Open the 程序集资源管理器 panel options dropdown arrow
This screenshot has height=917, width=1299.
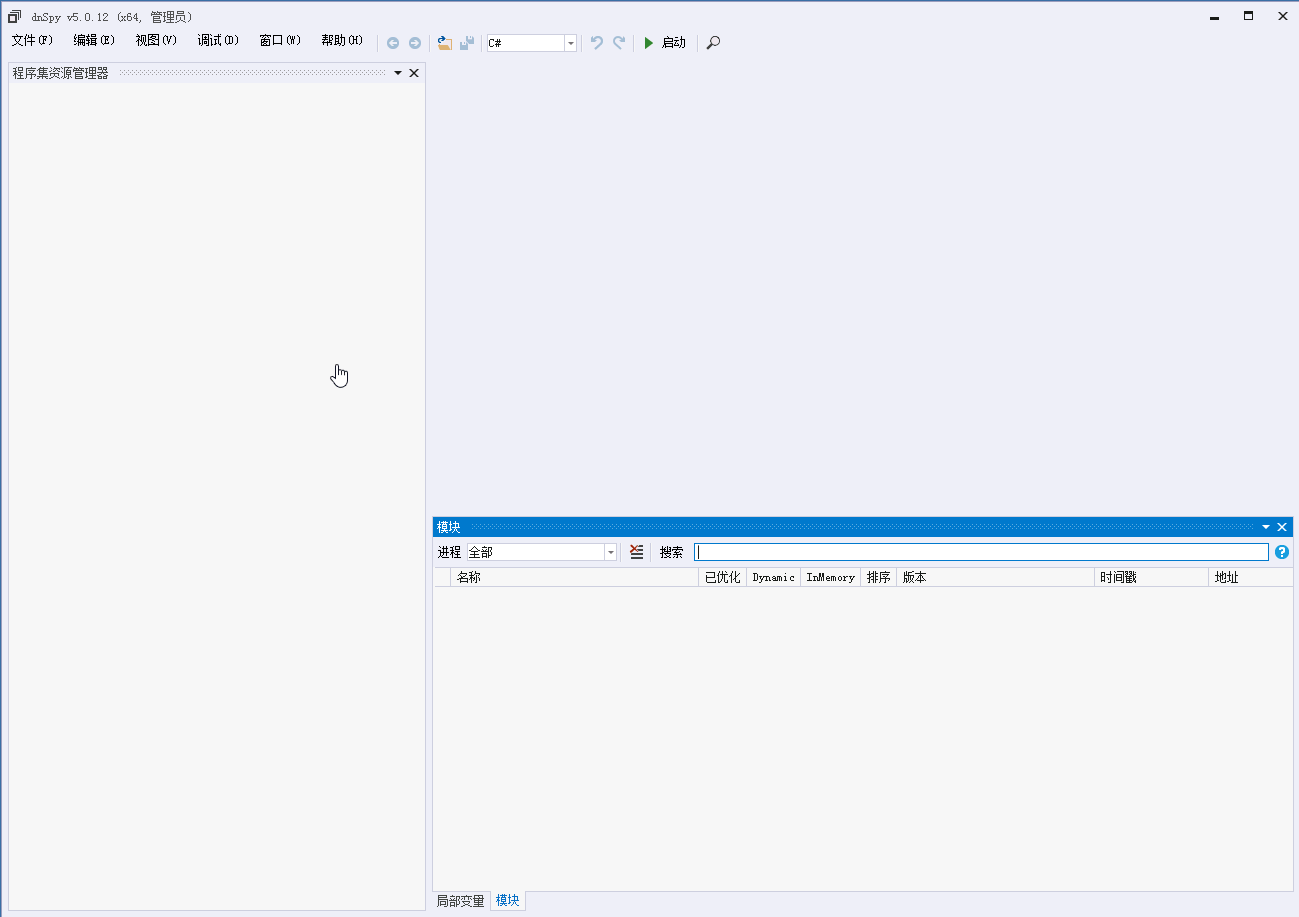tap(397, 72)
